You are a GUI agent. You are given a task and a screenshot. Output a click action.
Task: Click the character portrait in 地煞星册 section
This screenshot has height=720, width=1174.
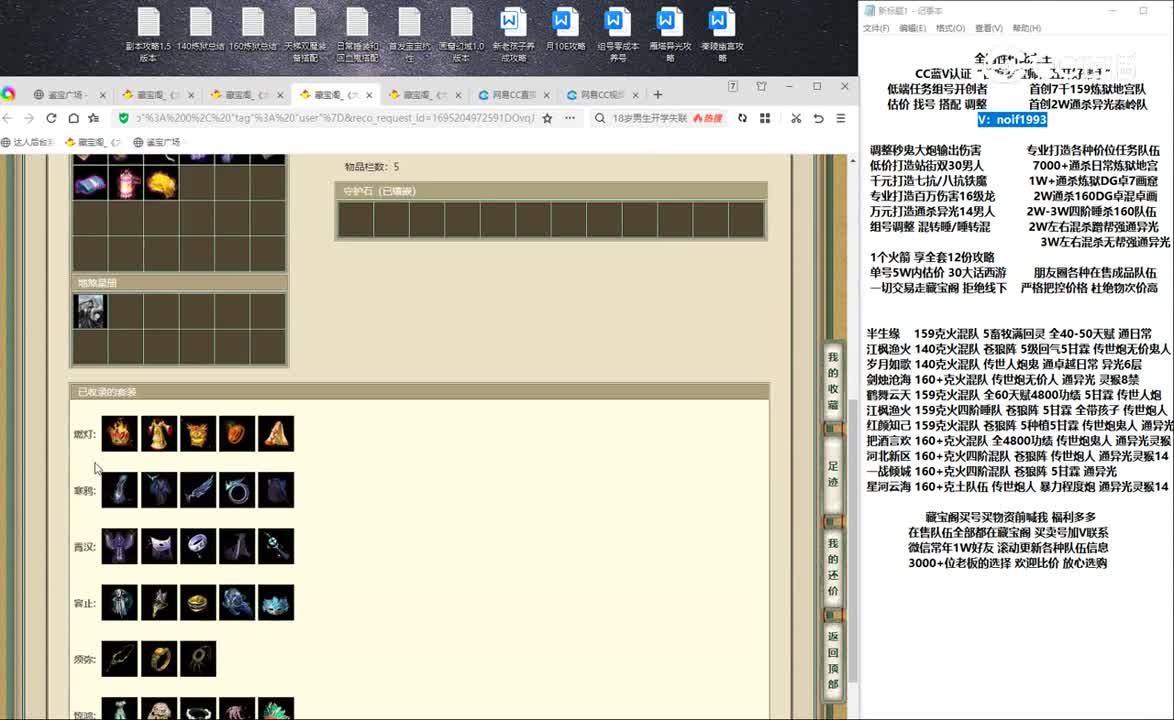point(90,311)
